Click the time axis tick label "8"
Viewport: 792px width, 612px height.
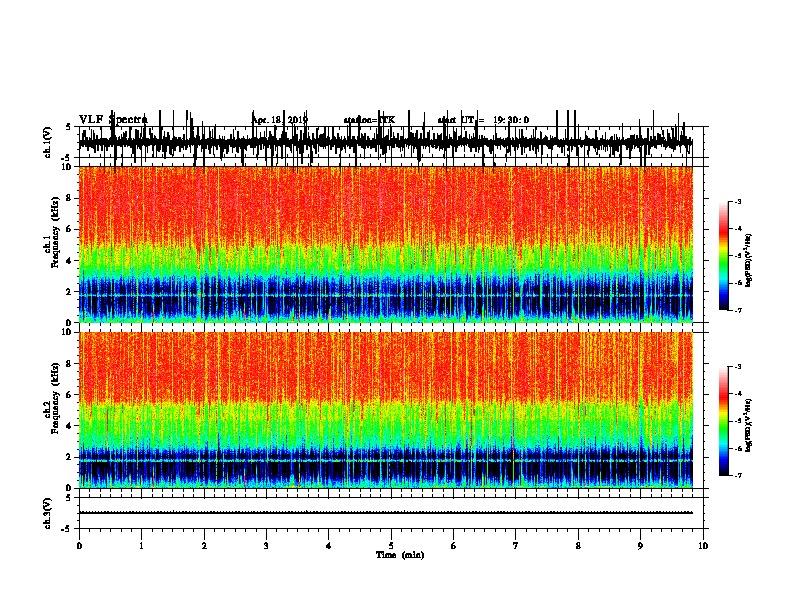[x=578, y=546]
